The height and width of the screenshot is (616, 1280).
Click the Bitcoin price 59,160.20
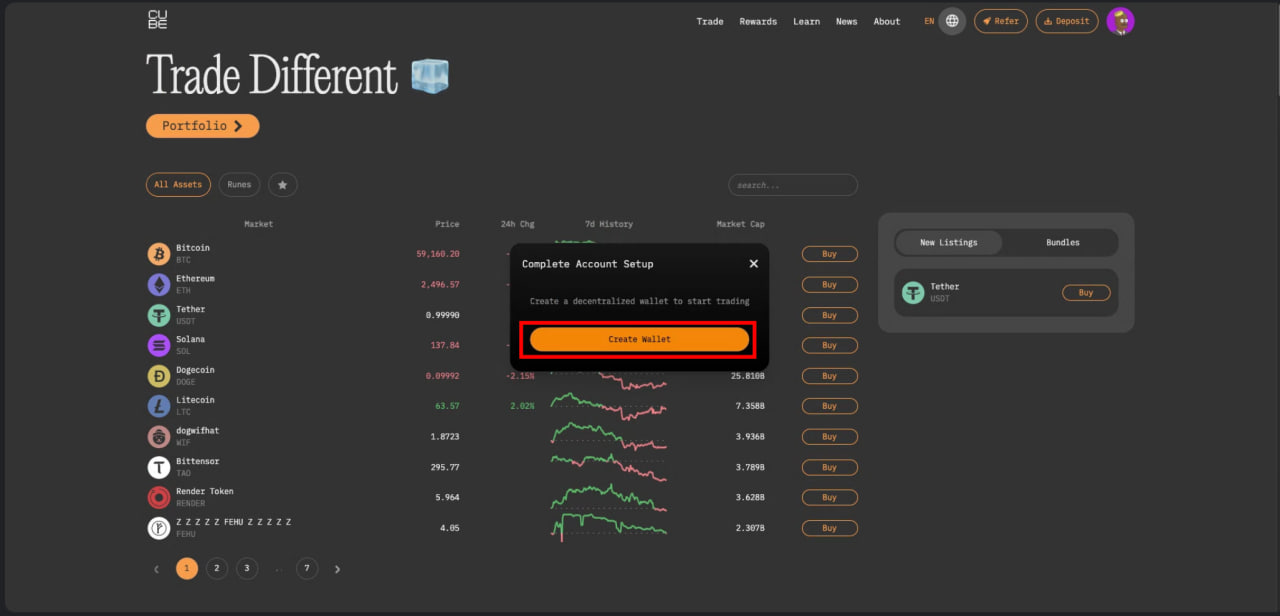pos(438,254)
